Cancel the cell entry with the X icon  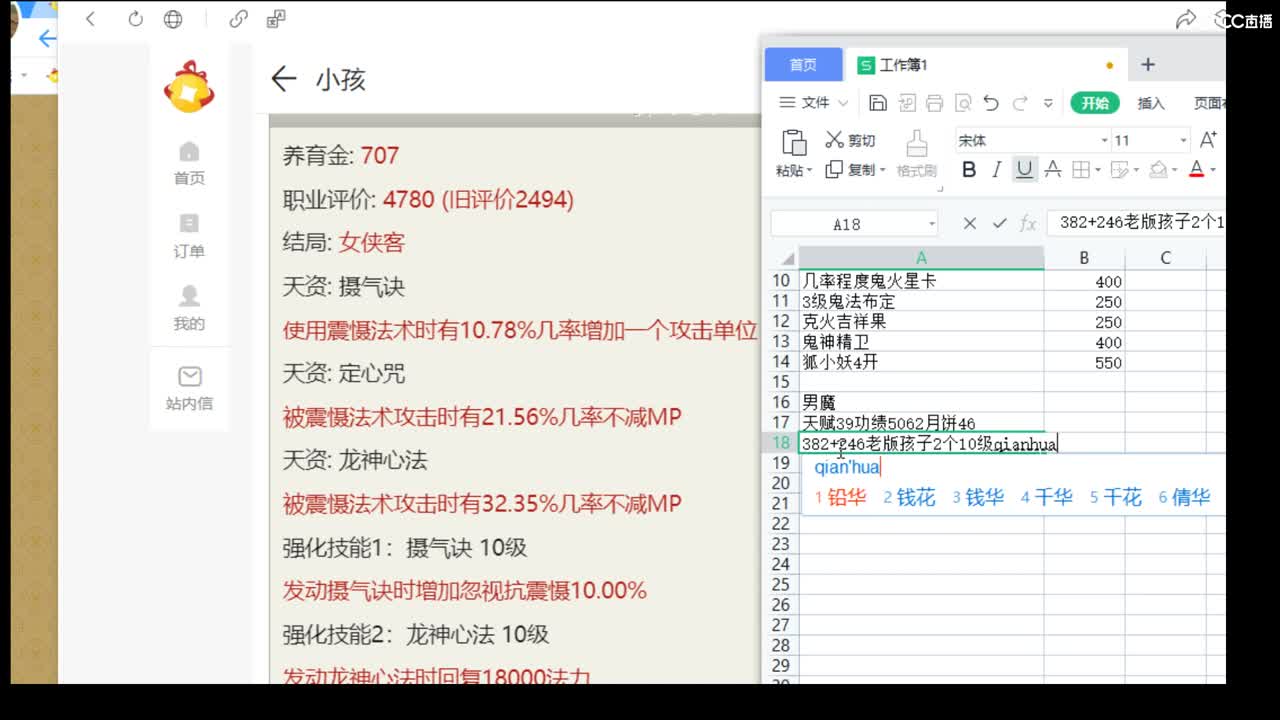pos(969,223)
